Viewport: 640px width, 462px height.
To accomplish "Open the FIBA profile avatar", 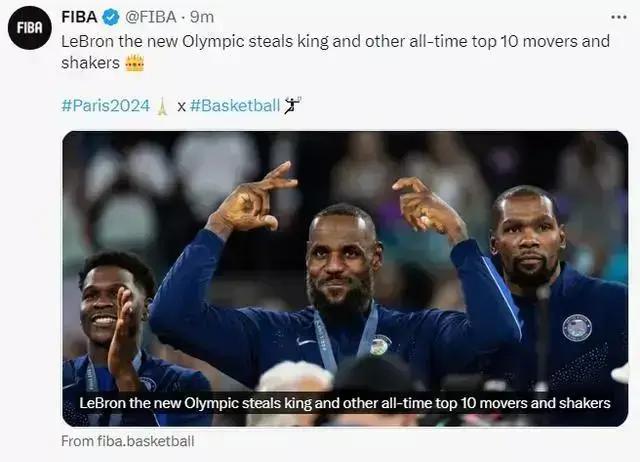I will pyautogui.click(x=29, y=28).
